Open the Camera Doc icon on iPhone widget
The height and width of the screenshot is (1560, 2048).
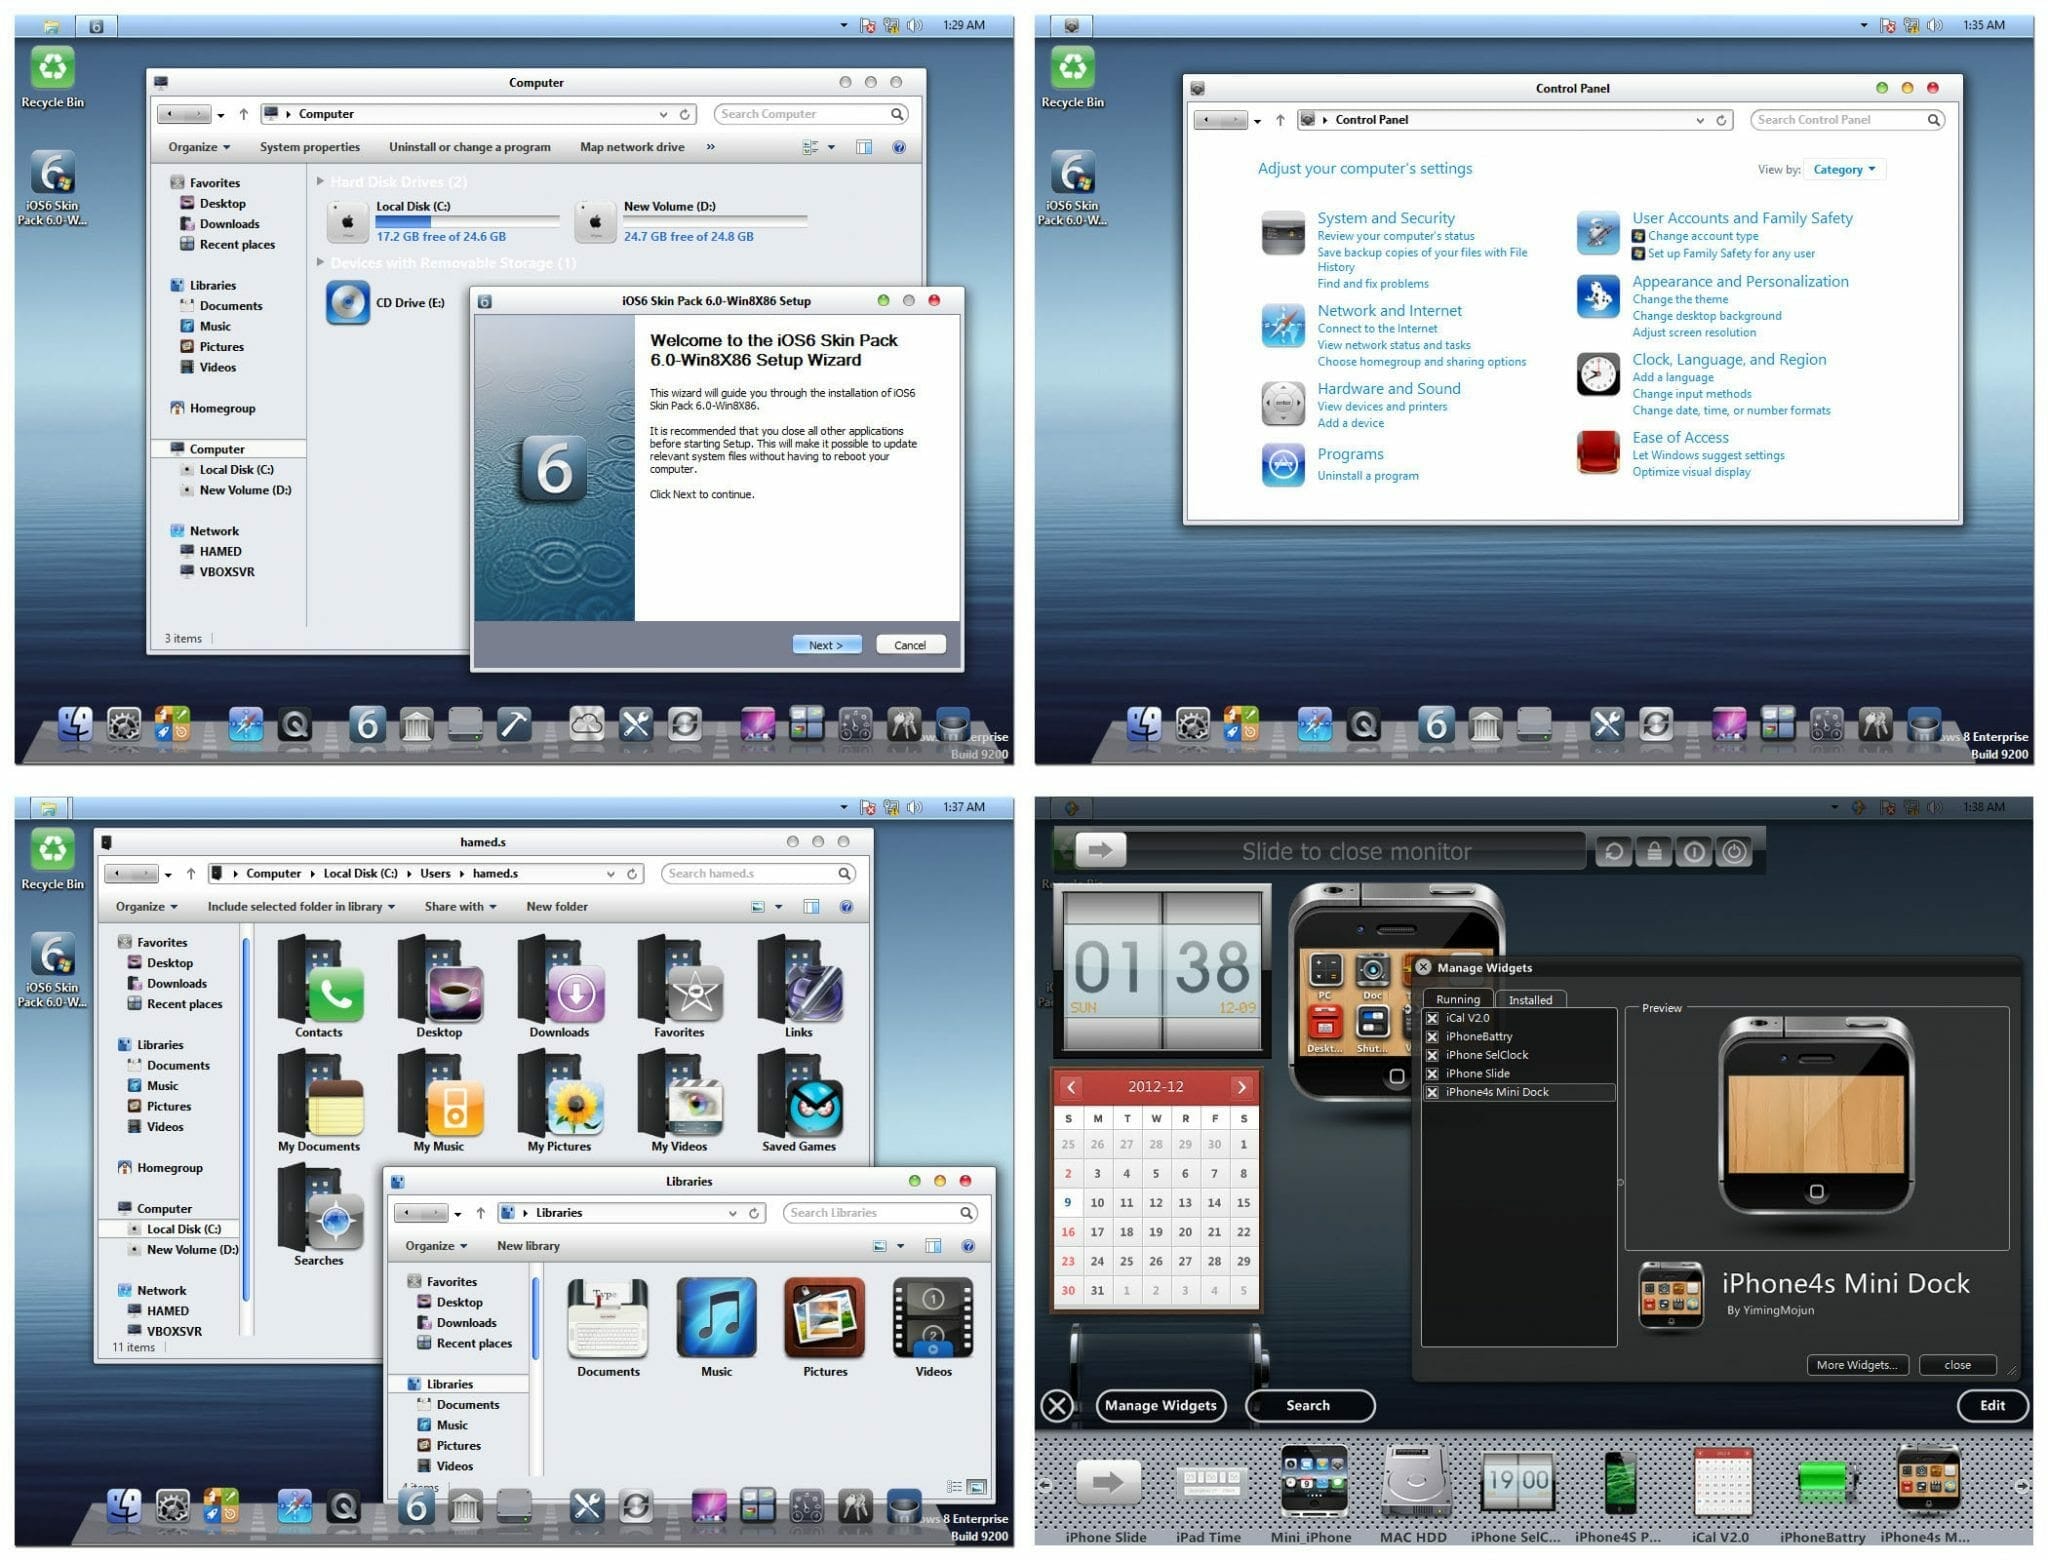point(1372,969)
